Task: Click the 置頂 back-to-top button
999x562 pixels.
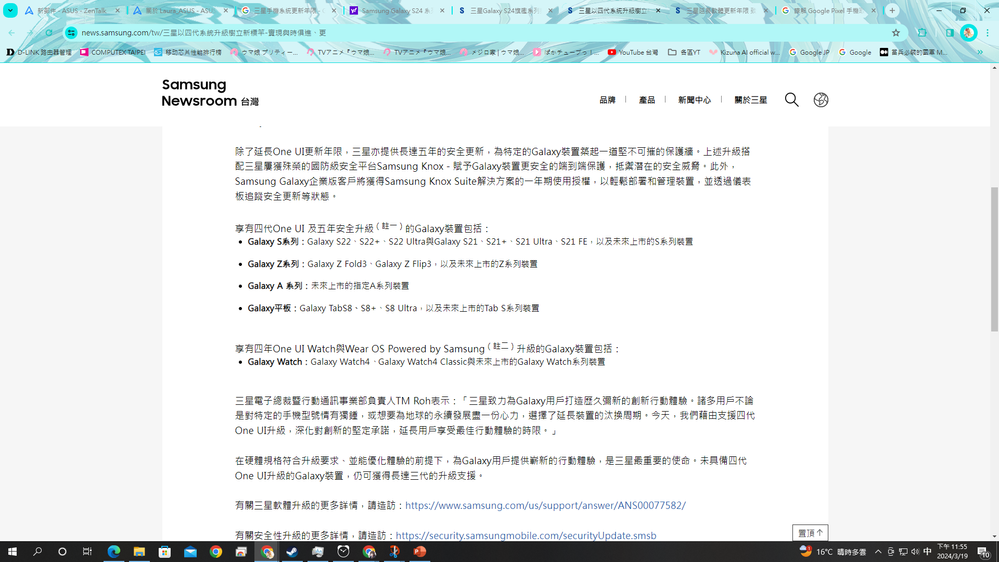Action: point(810,533)
